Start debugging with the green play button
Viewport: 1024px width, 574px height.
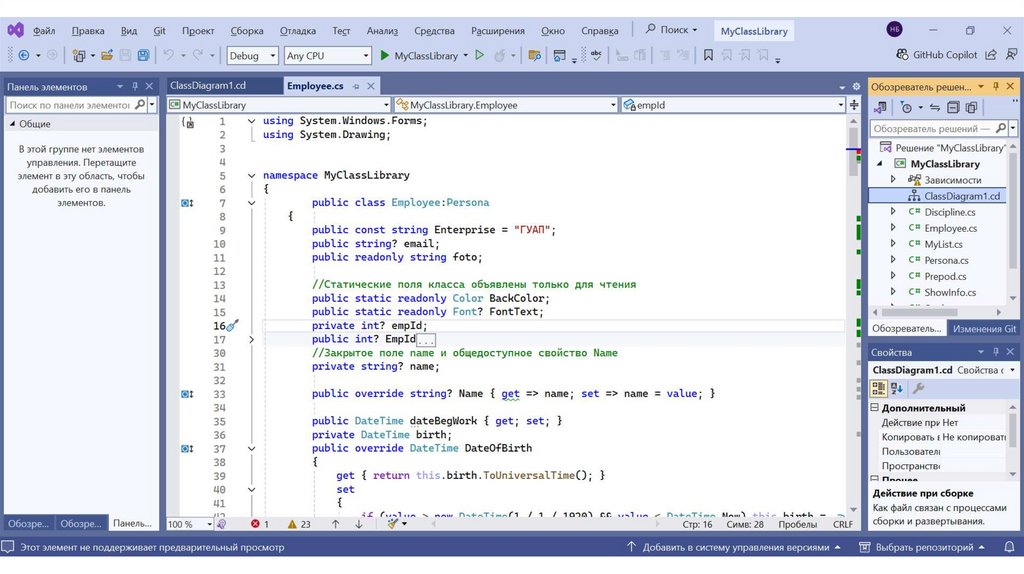pyautogui.click(x=384, y=56)
